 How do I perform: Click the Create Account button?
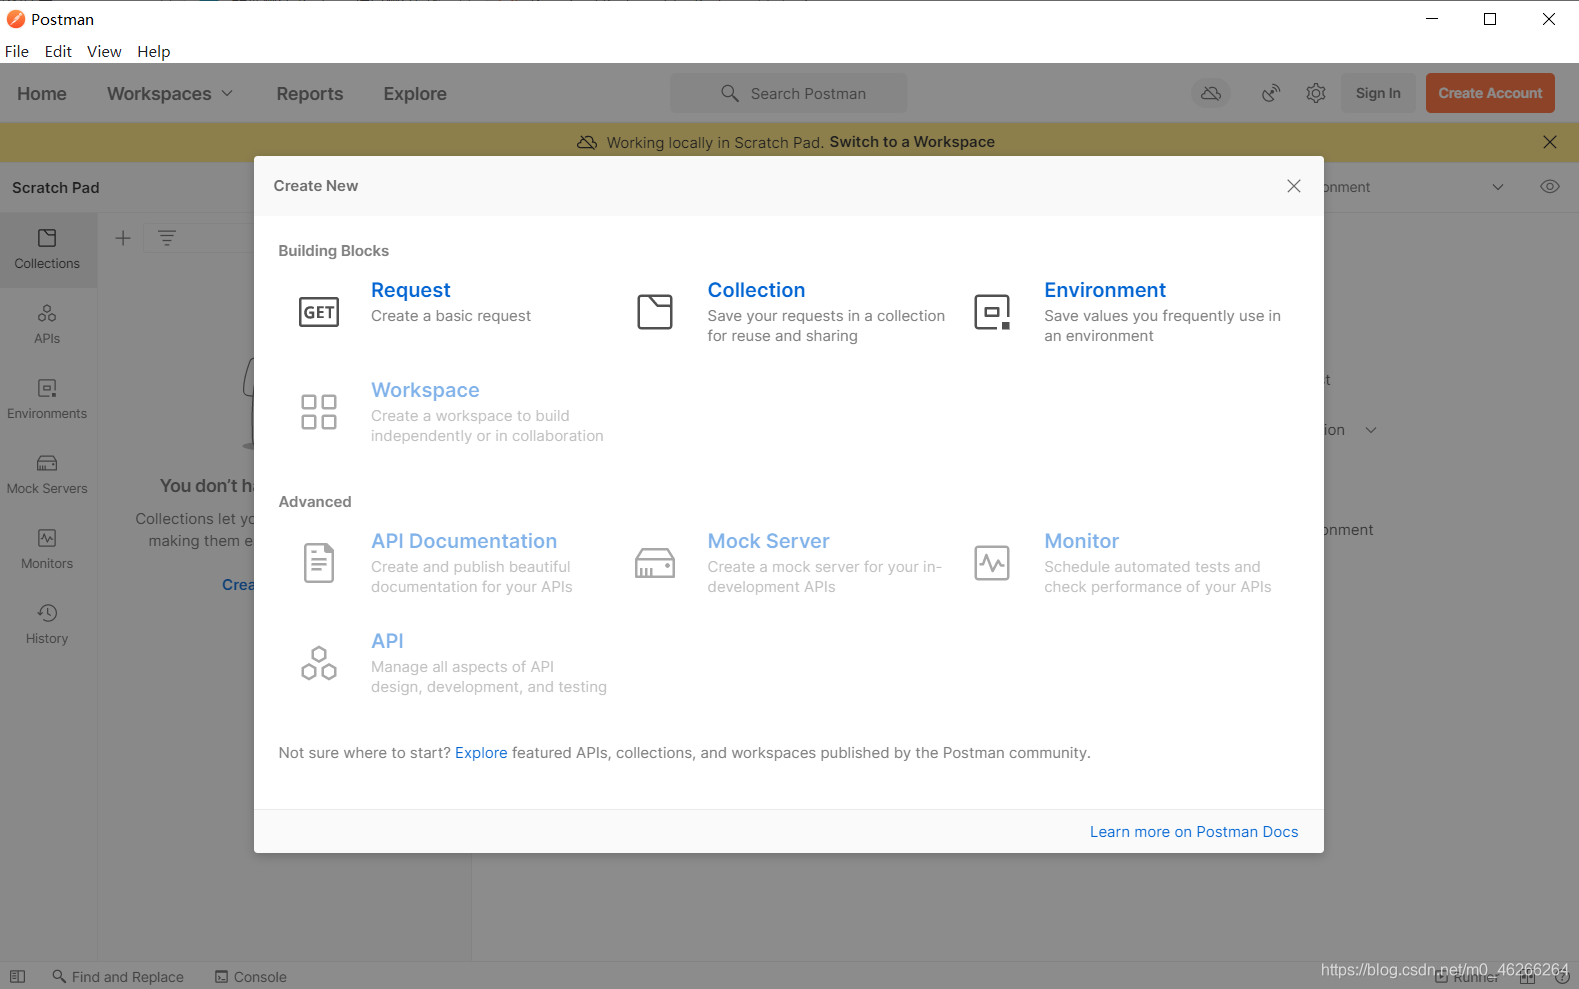point(1490,93)
